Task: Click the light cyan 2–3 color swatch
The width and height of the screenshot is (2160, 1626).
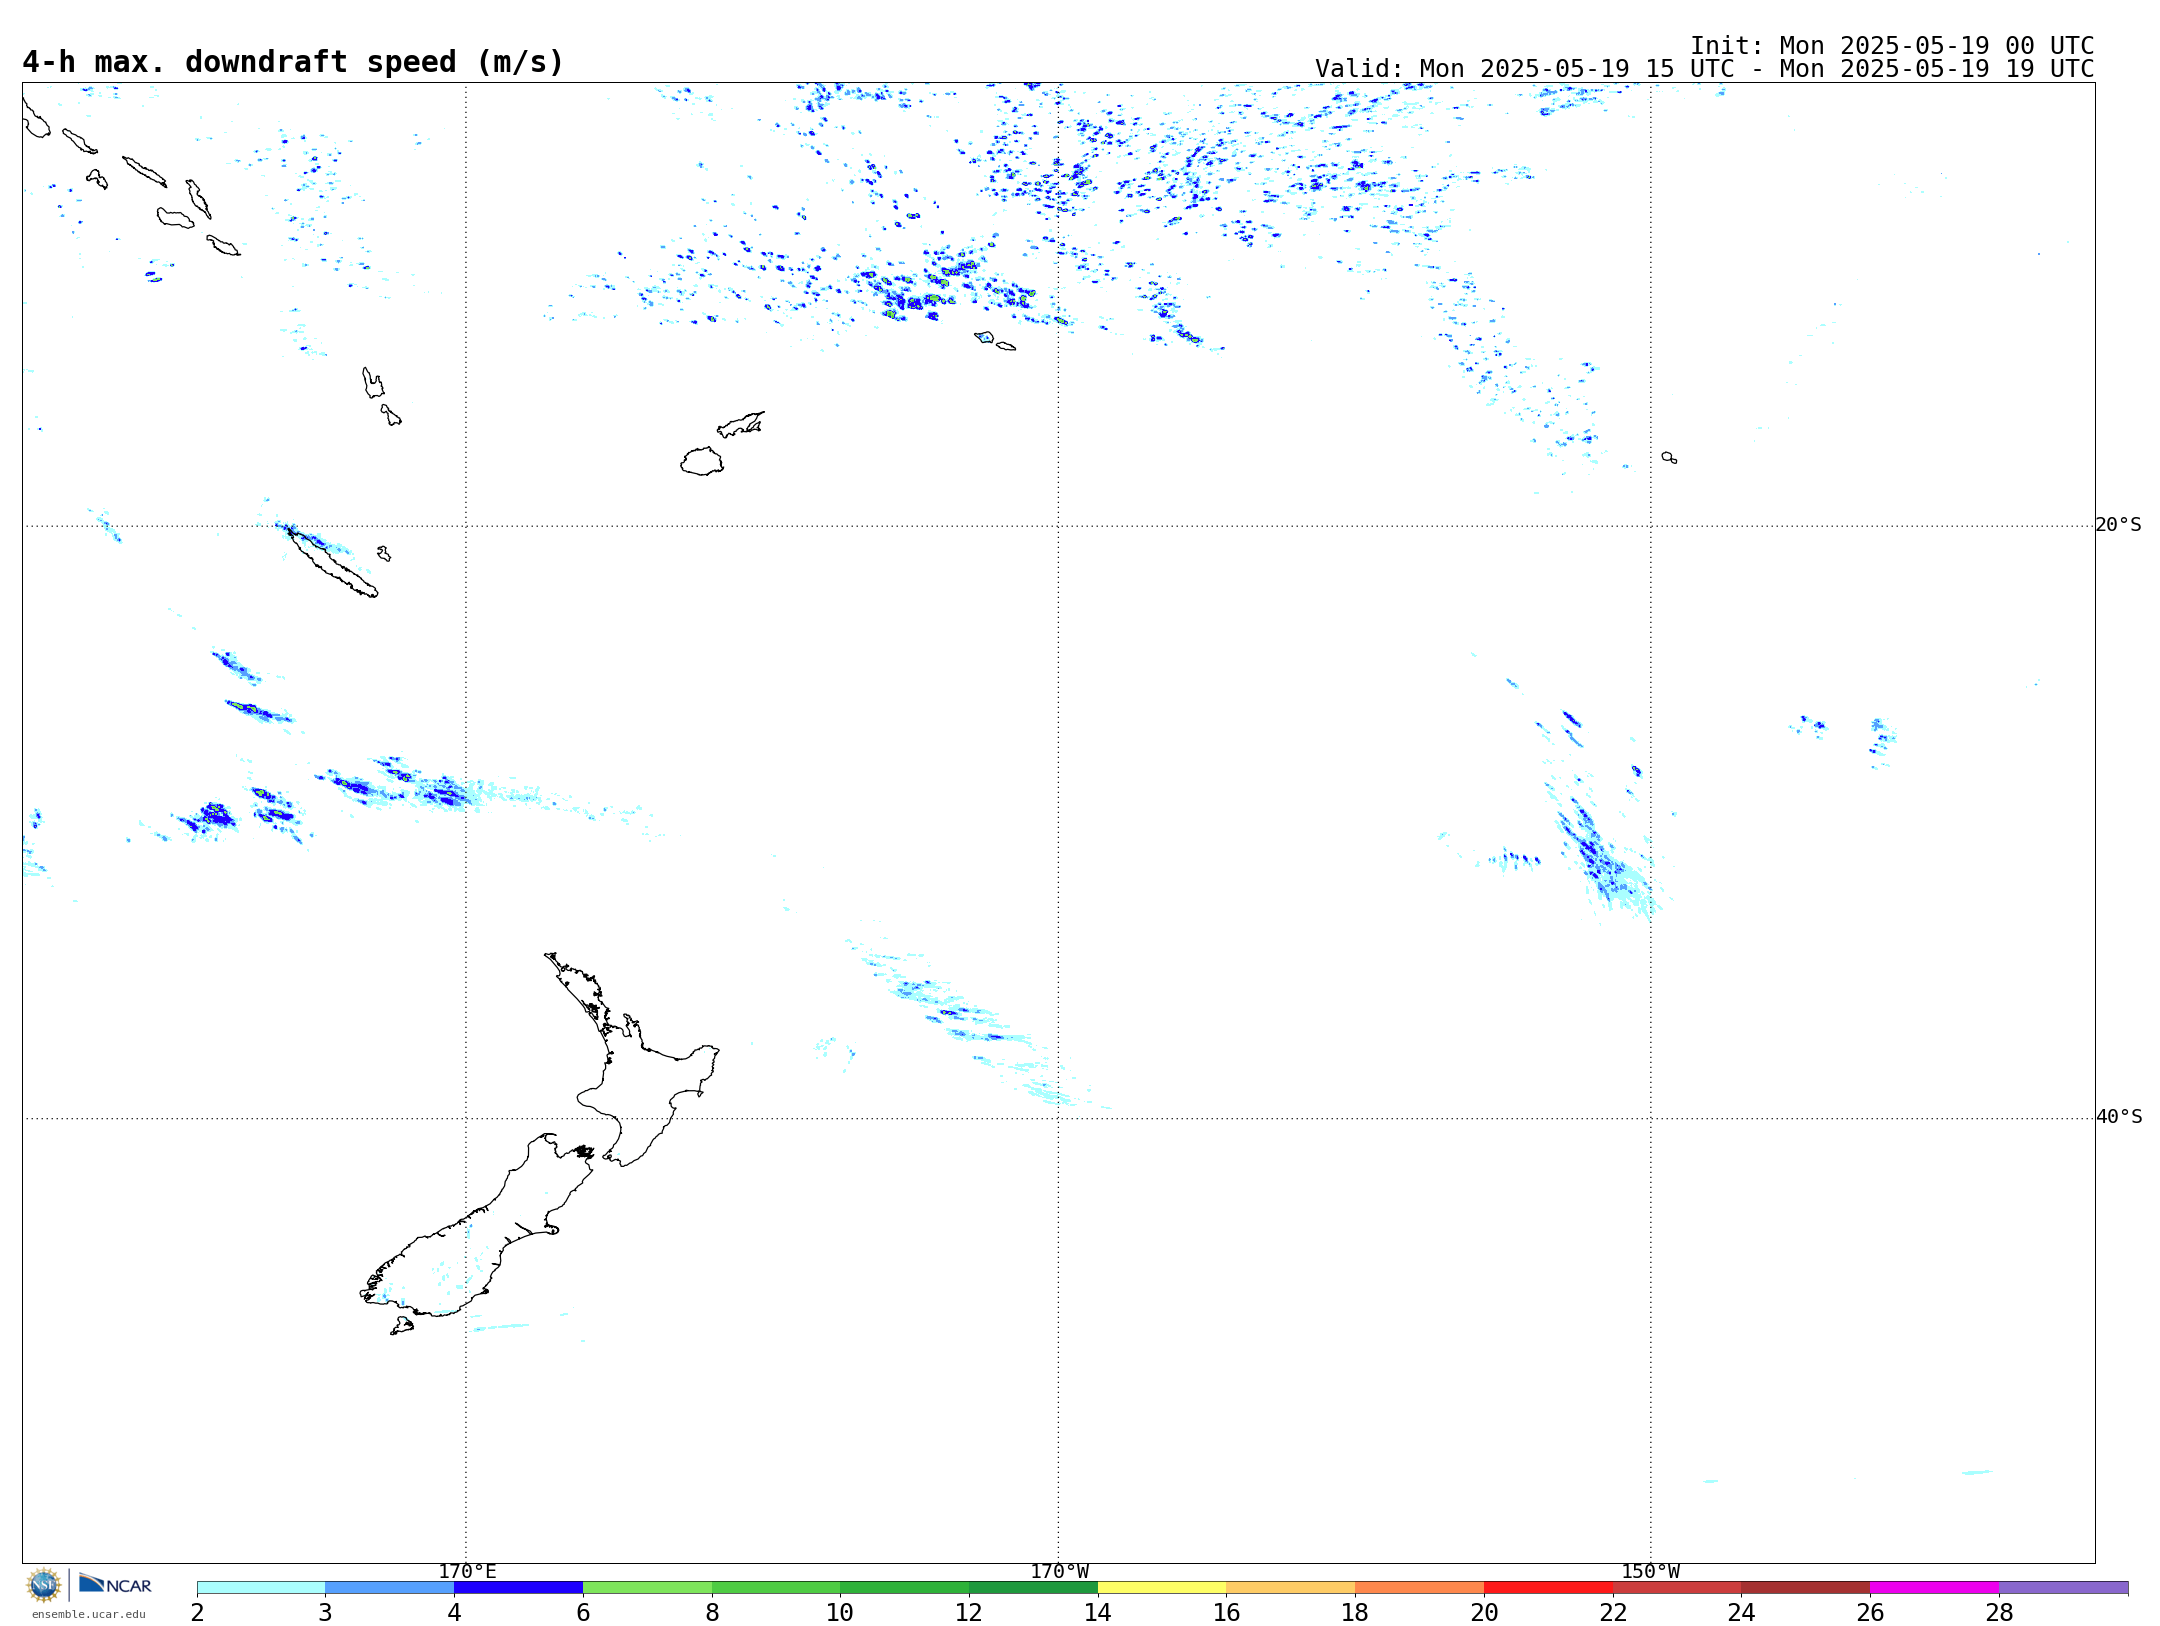Action: (x=261, y=1587)
